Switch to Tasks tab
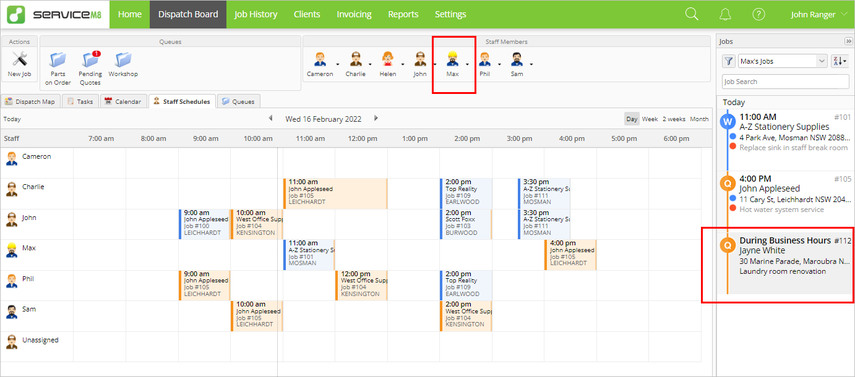Screen dimensions: 855x377 [x=80, y=101]
